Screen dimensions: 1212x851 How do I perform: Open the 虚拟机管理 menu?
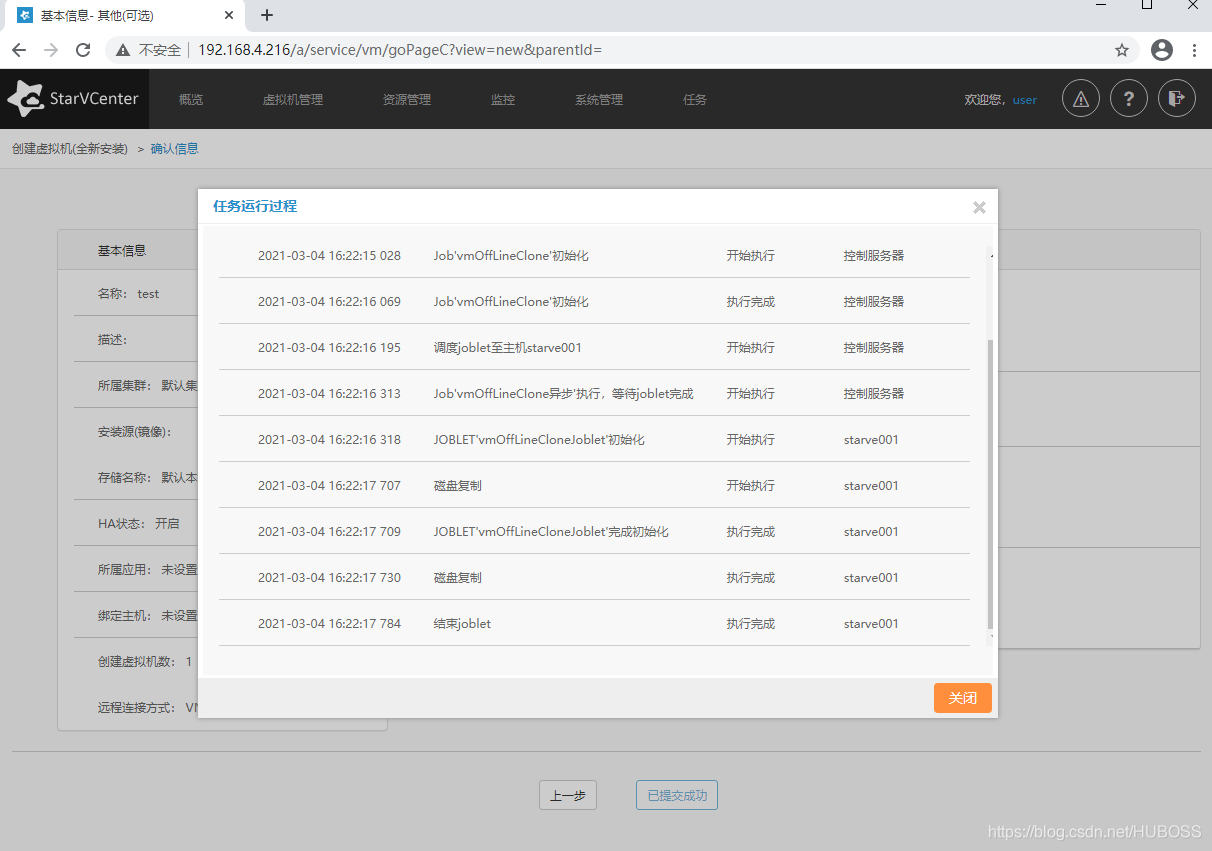coord(293,100)
